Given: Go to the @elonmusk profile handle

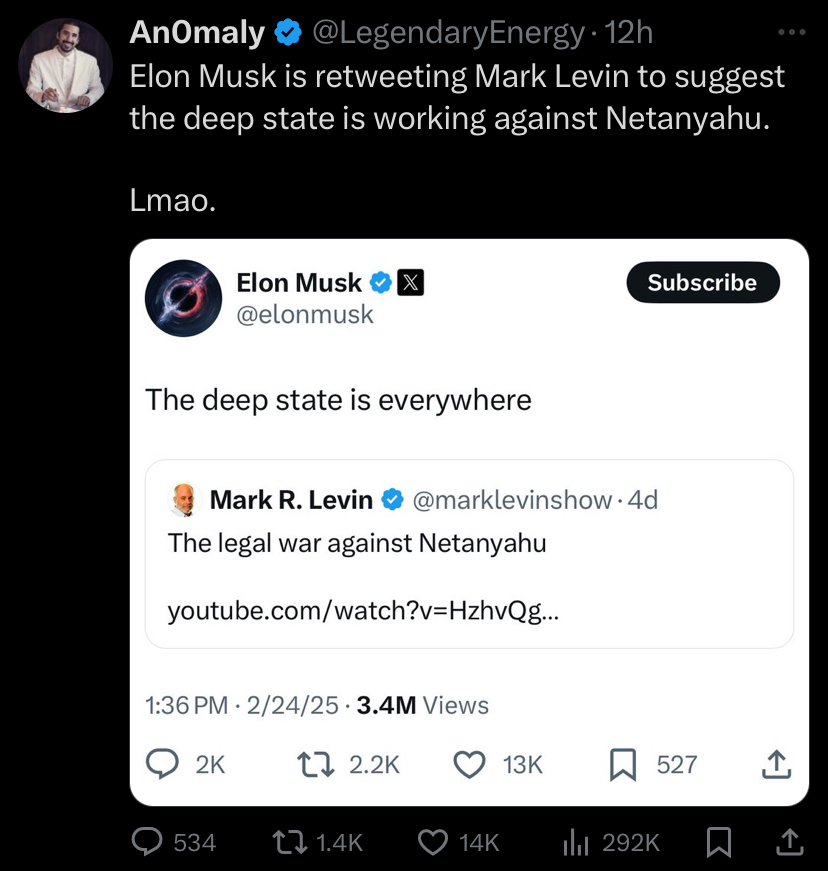Looking at the screenshot, I should [x=305, y=314].
